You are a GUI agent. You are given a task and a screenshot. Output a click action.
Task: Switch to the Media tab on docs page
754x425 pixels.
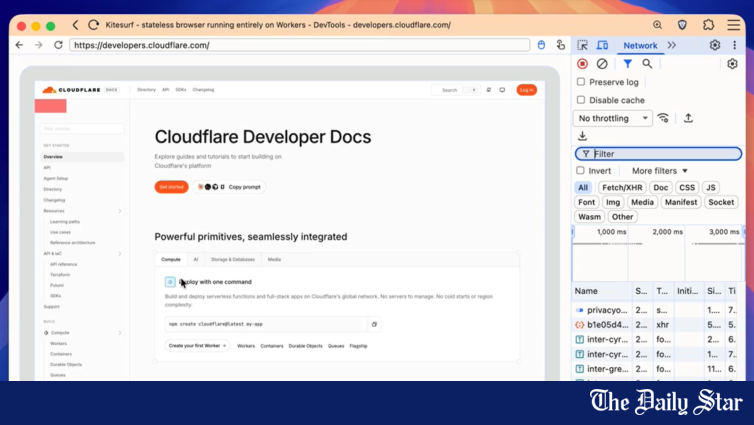274,259
